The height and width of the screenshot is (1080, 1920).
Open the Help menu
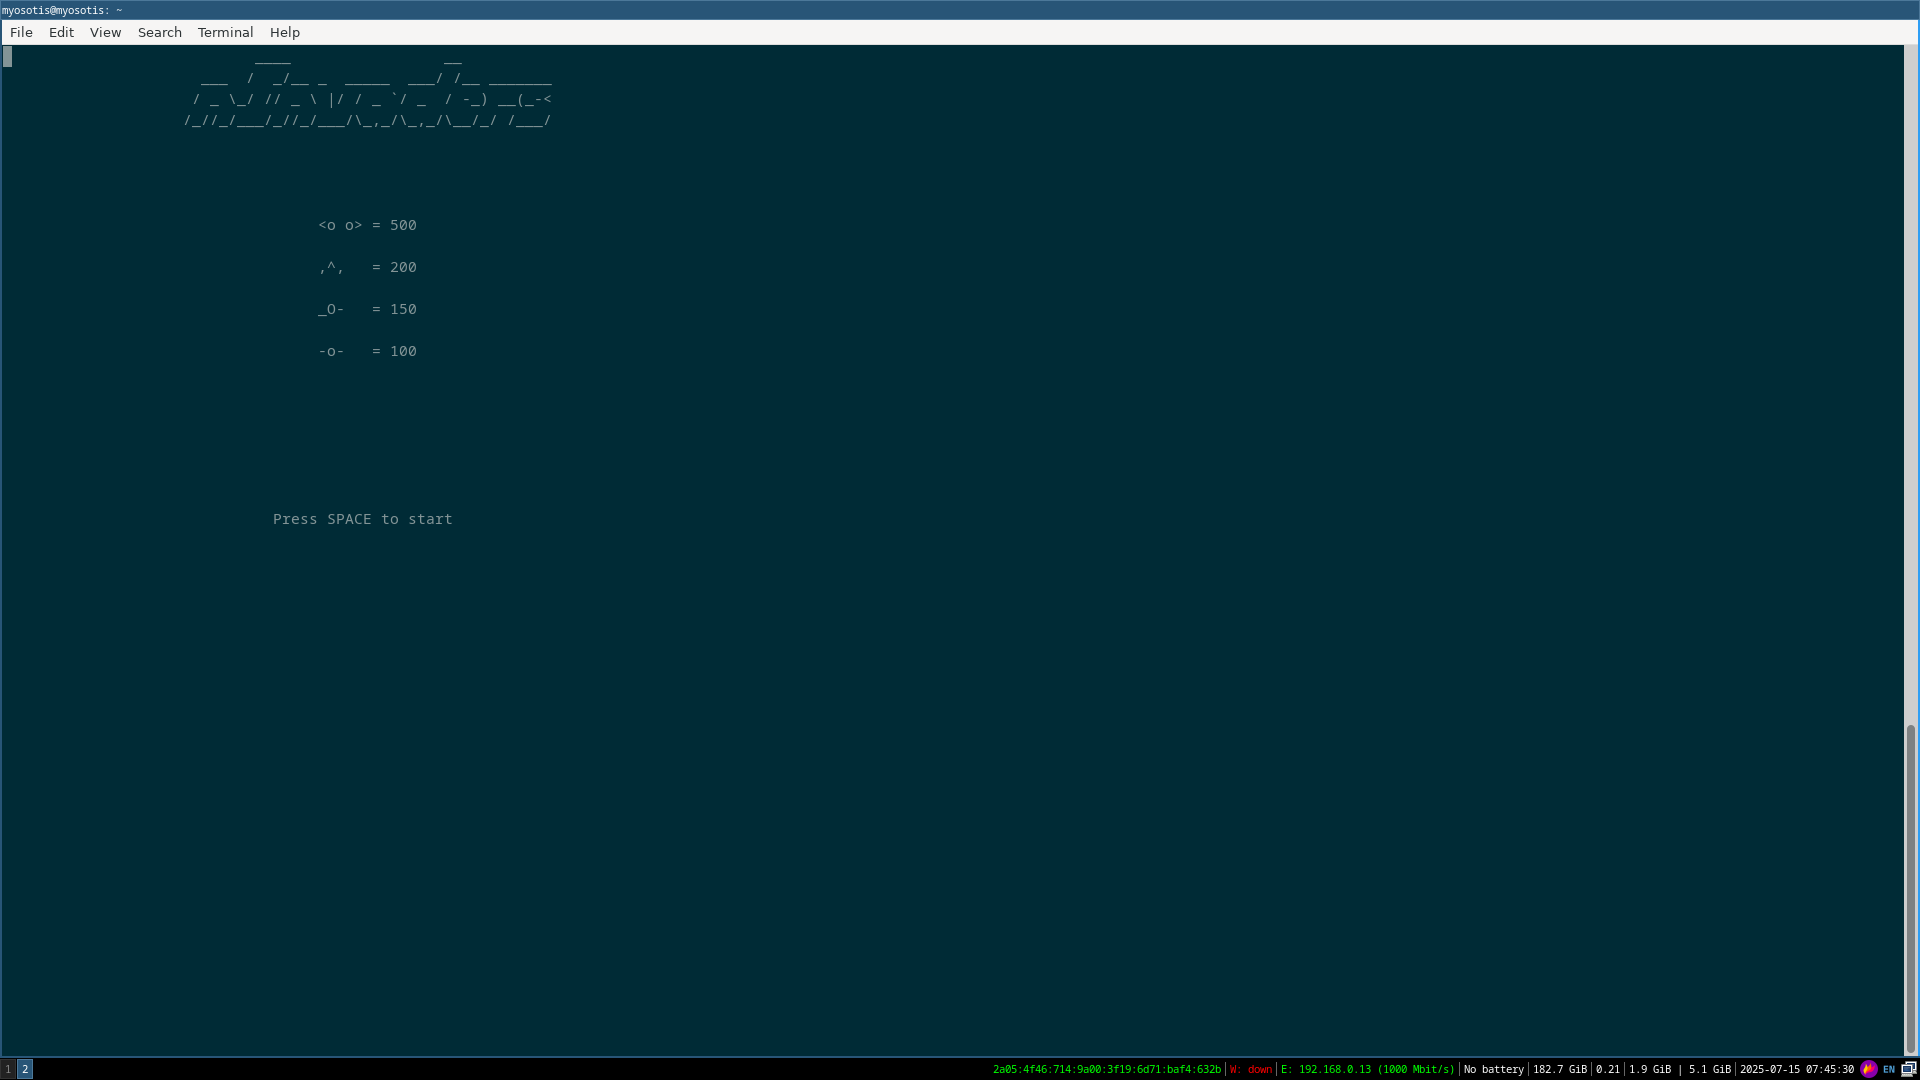pos(284,32)
